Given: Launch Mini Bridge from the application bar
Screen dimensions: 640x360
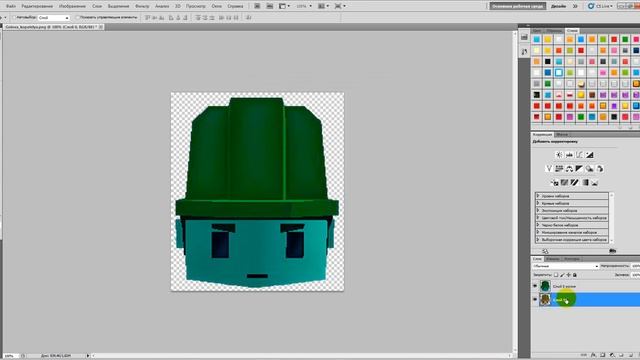Looking at the screenshot, I should pyautogui.click(x=270, y=6).
